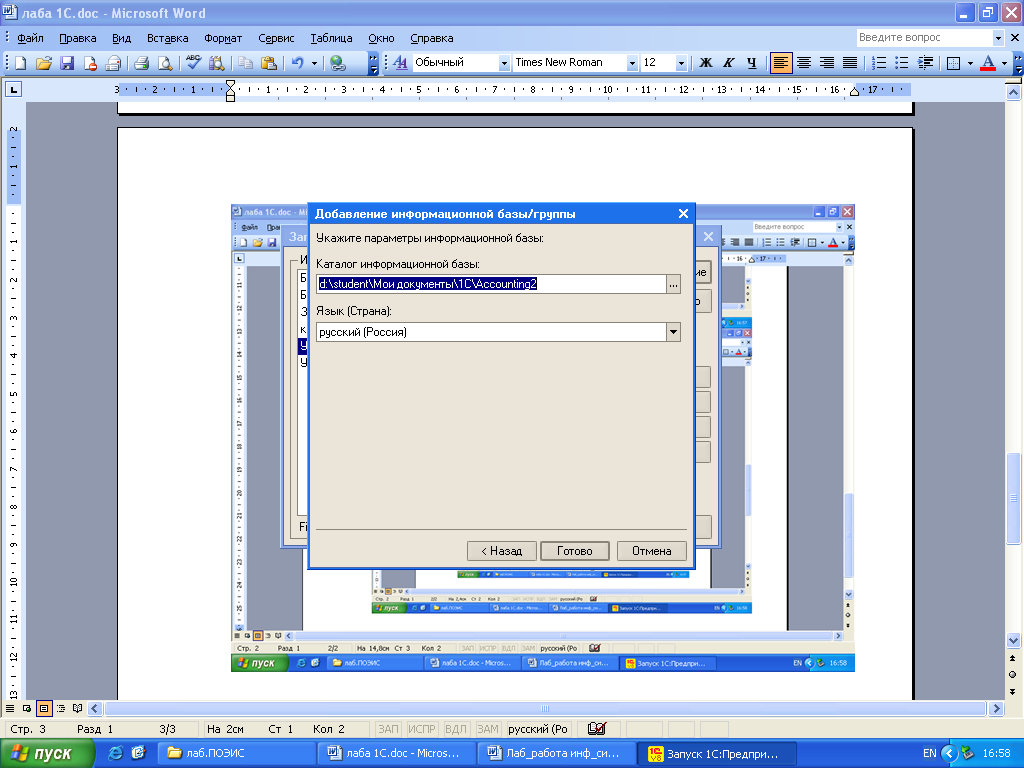
Task: Apply the red font color swatch
Action: point(988,63)
